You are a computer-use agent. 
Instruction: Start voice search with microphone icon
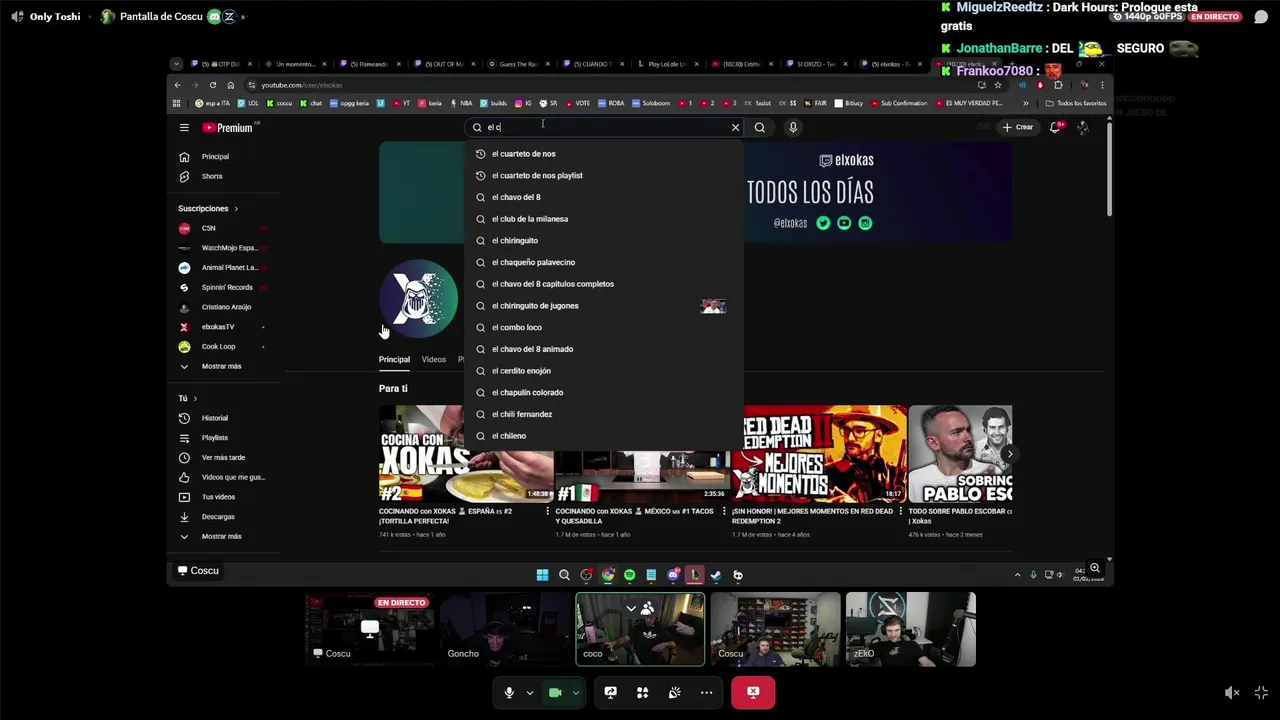click(x=793, y=127)
